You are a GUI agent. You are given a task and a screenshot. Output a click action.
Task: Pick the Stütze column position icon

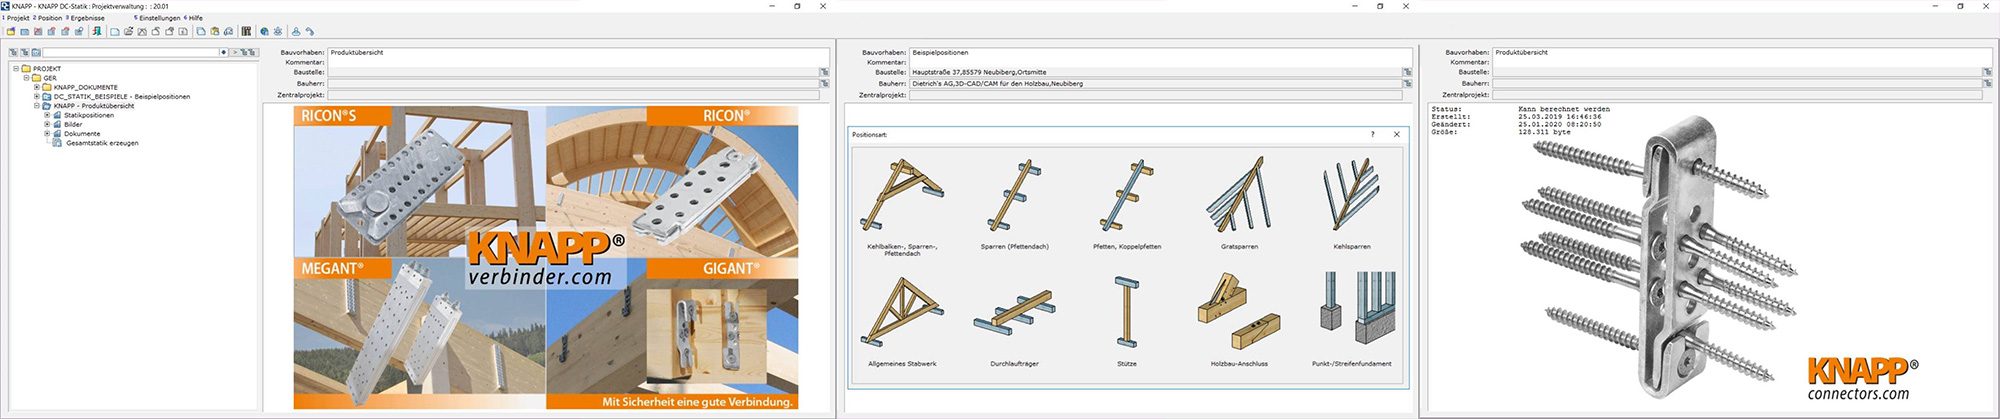click(1126, 313)
